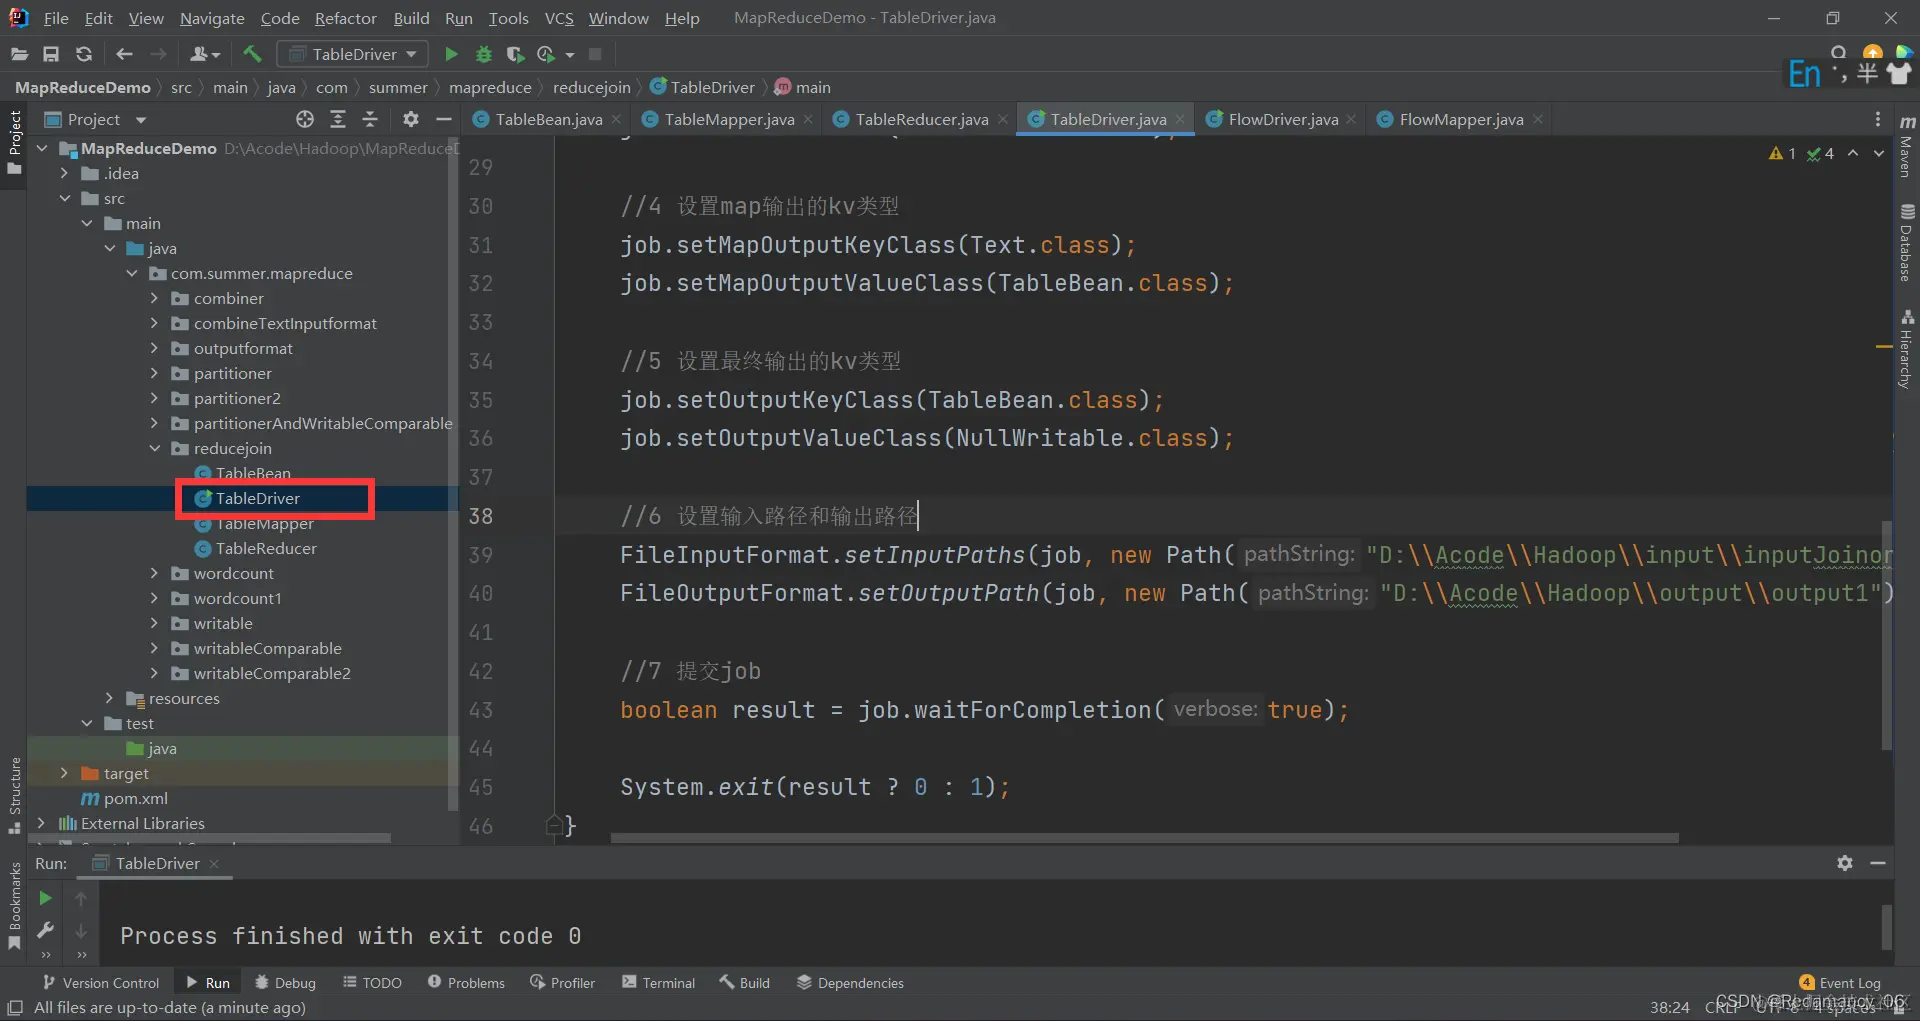Open the Problems tool window
Viewport: 1920px width, 1021px height.
[466, 983]
